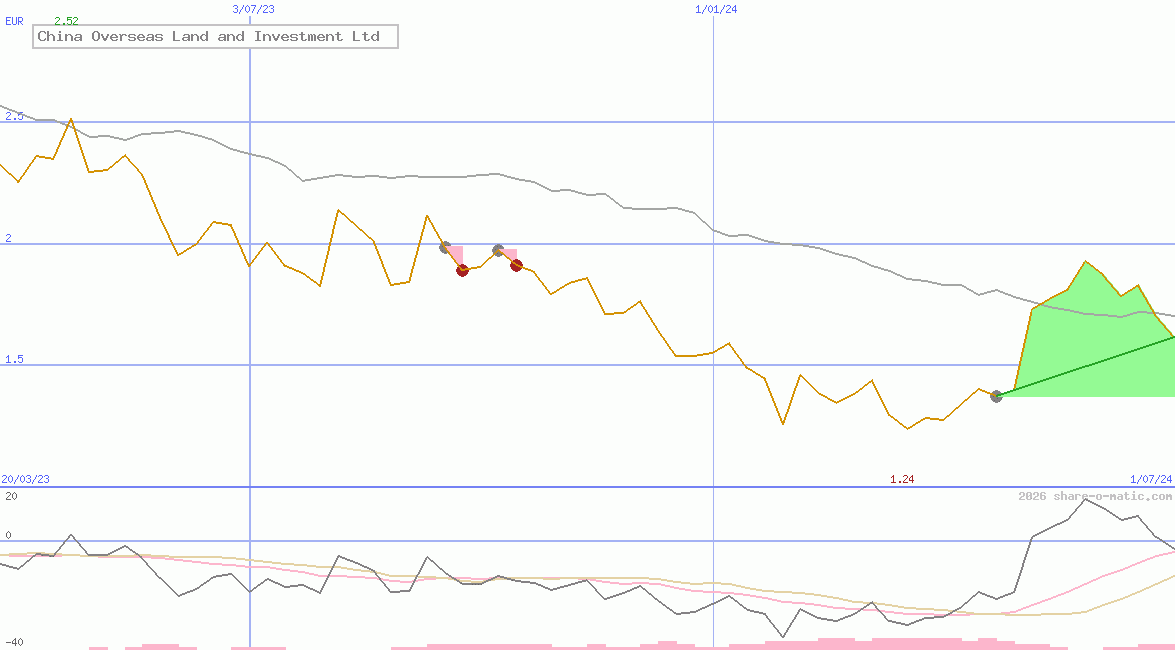Click the second red sell marker dot

516,265
